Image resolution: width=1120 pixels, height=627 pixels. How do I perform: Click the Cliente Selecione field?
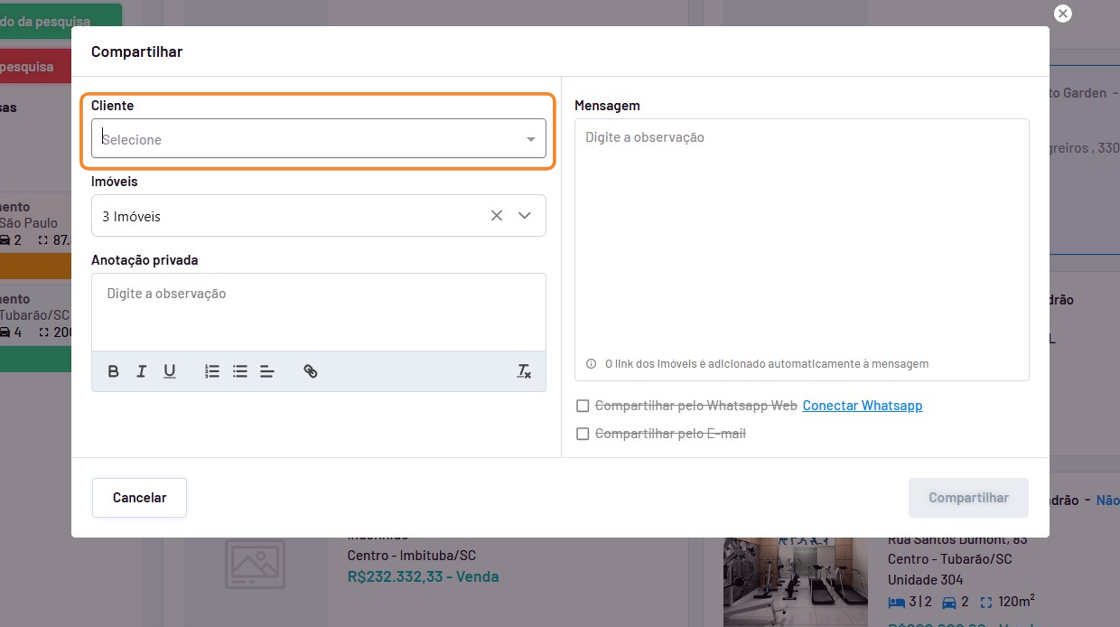(300, 139)
